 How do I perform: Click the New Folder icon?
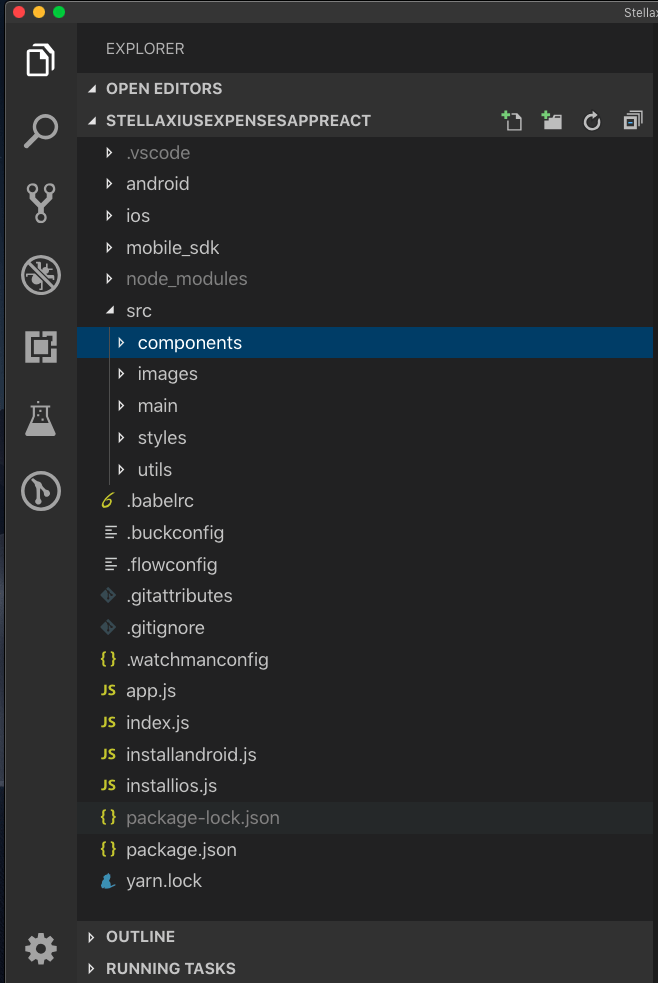[x=551, y=120]
